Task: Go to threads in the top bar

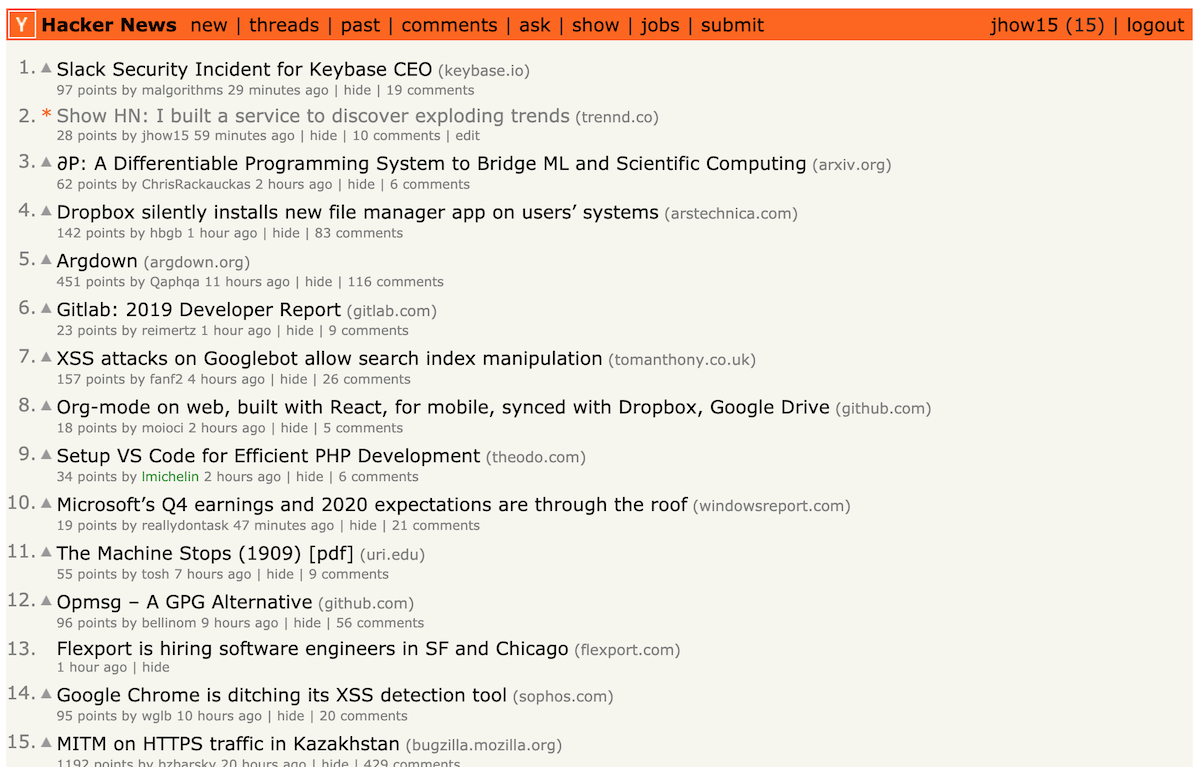Action: pos(284,25)
